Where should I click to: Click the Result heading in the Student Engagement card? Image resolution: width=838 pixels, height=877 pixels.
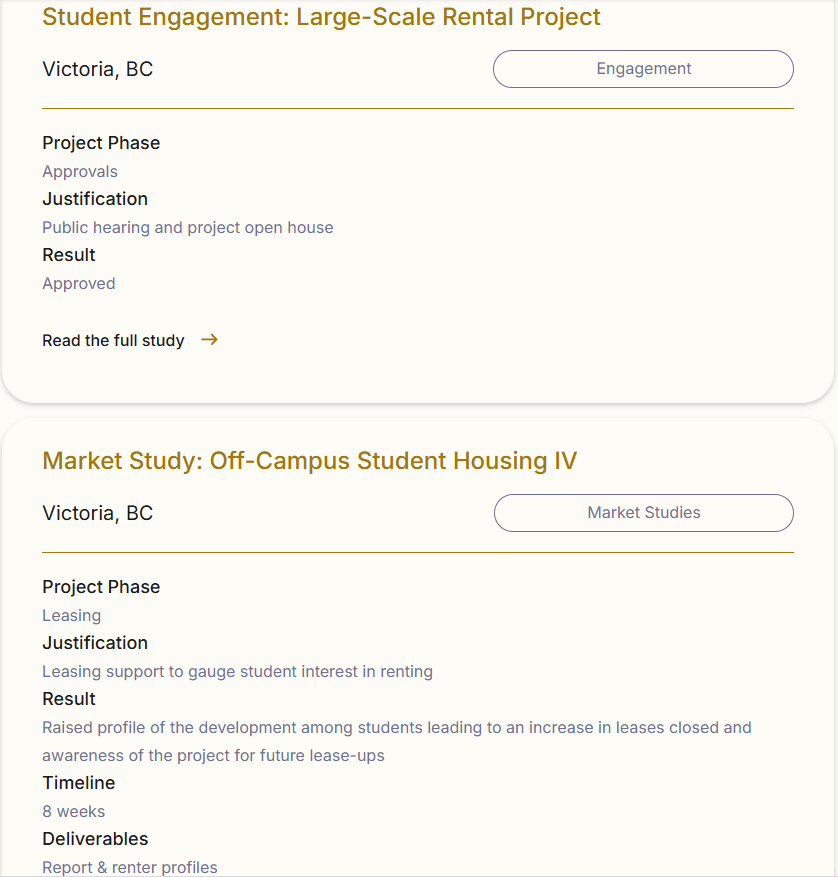(x=69, y=255)
